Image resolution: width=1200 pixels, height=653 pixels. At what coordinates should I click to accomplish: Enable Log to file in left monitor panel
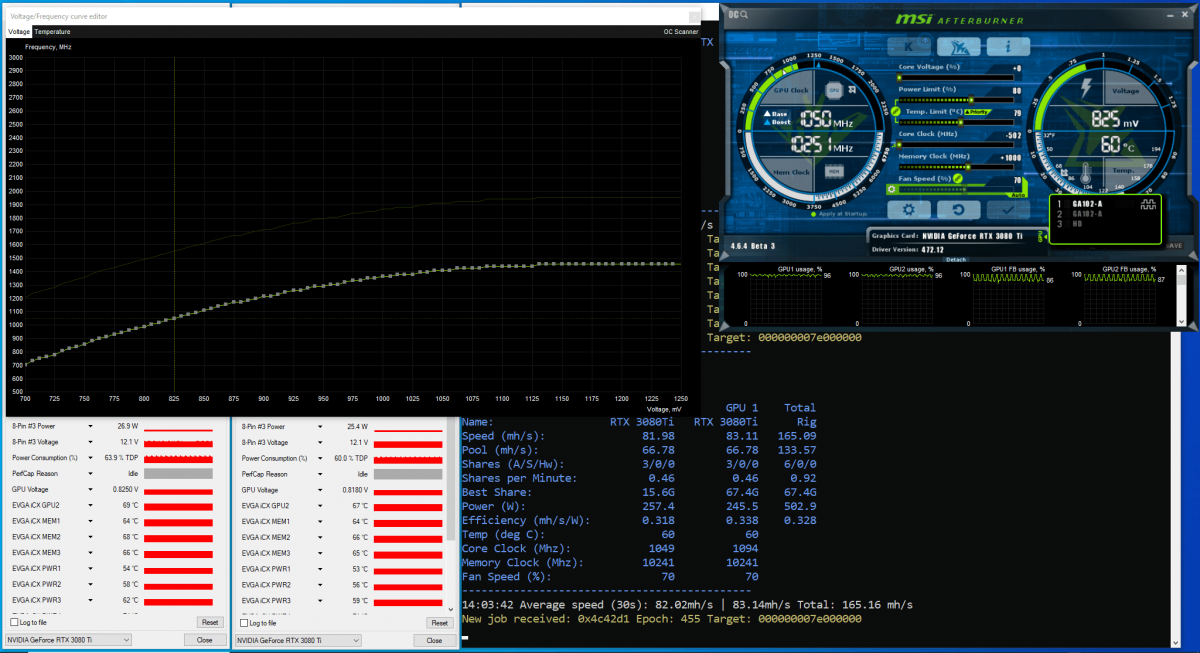pyautogui.click(x=14, y=622)
